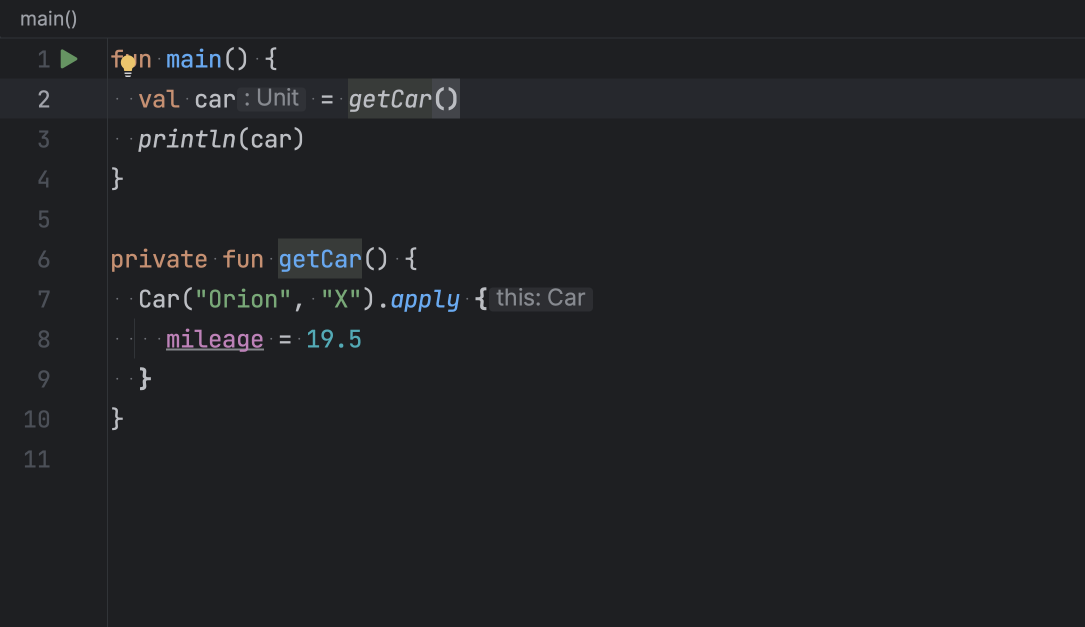Click the Car constructor call on line 7

click(159, 299)
